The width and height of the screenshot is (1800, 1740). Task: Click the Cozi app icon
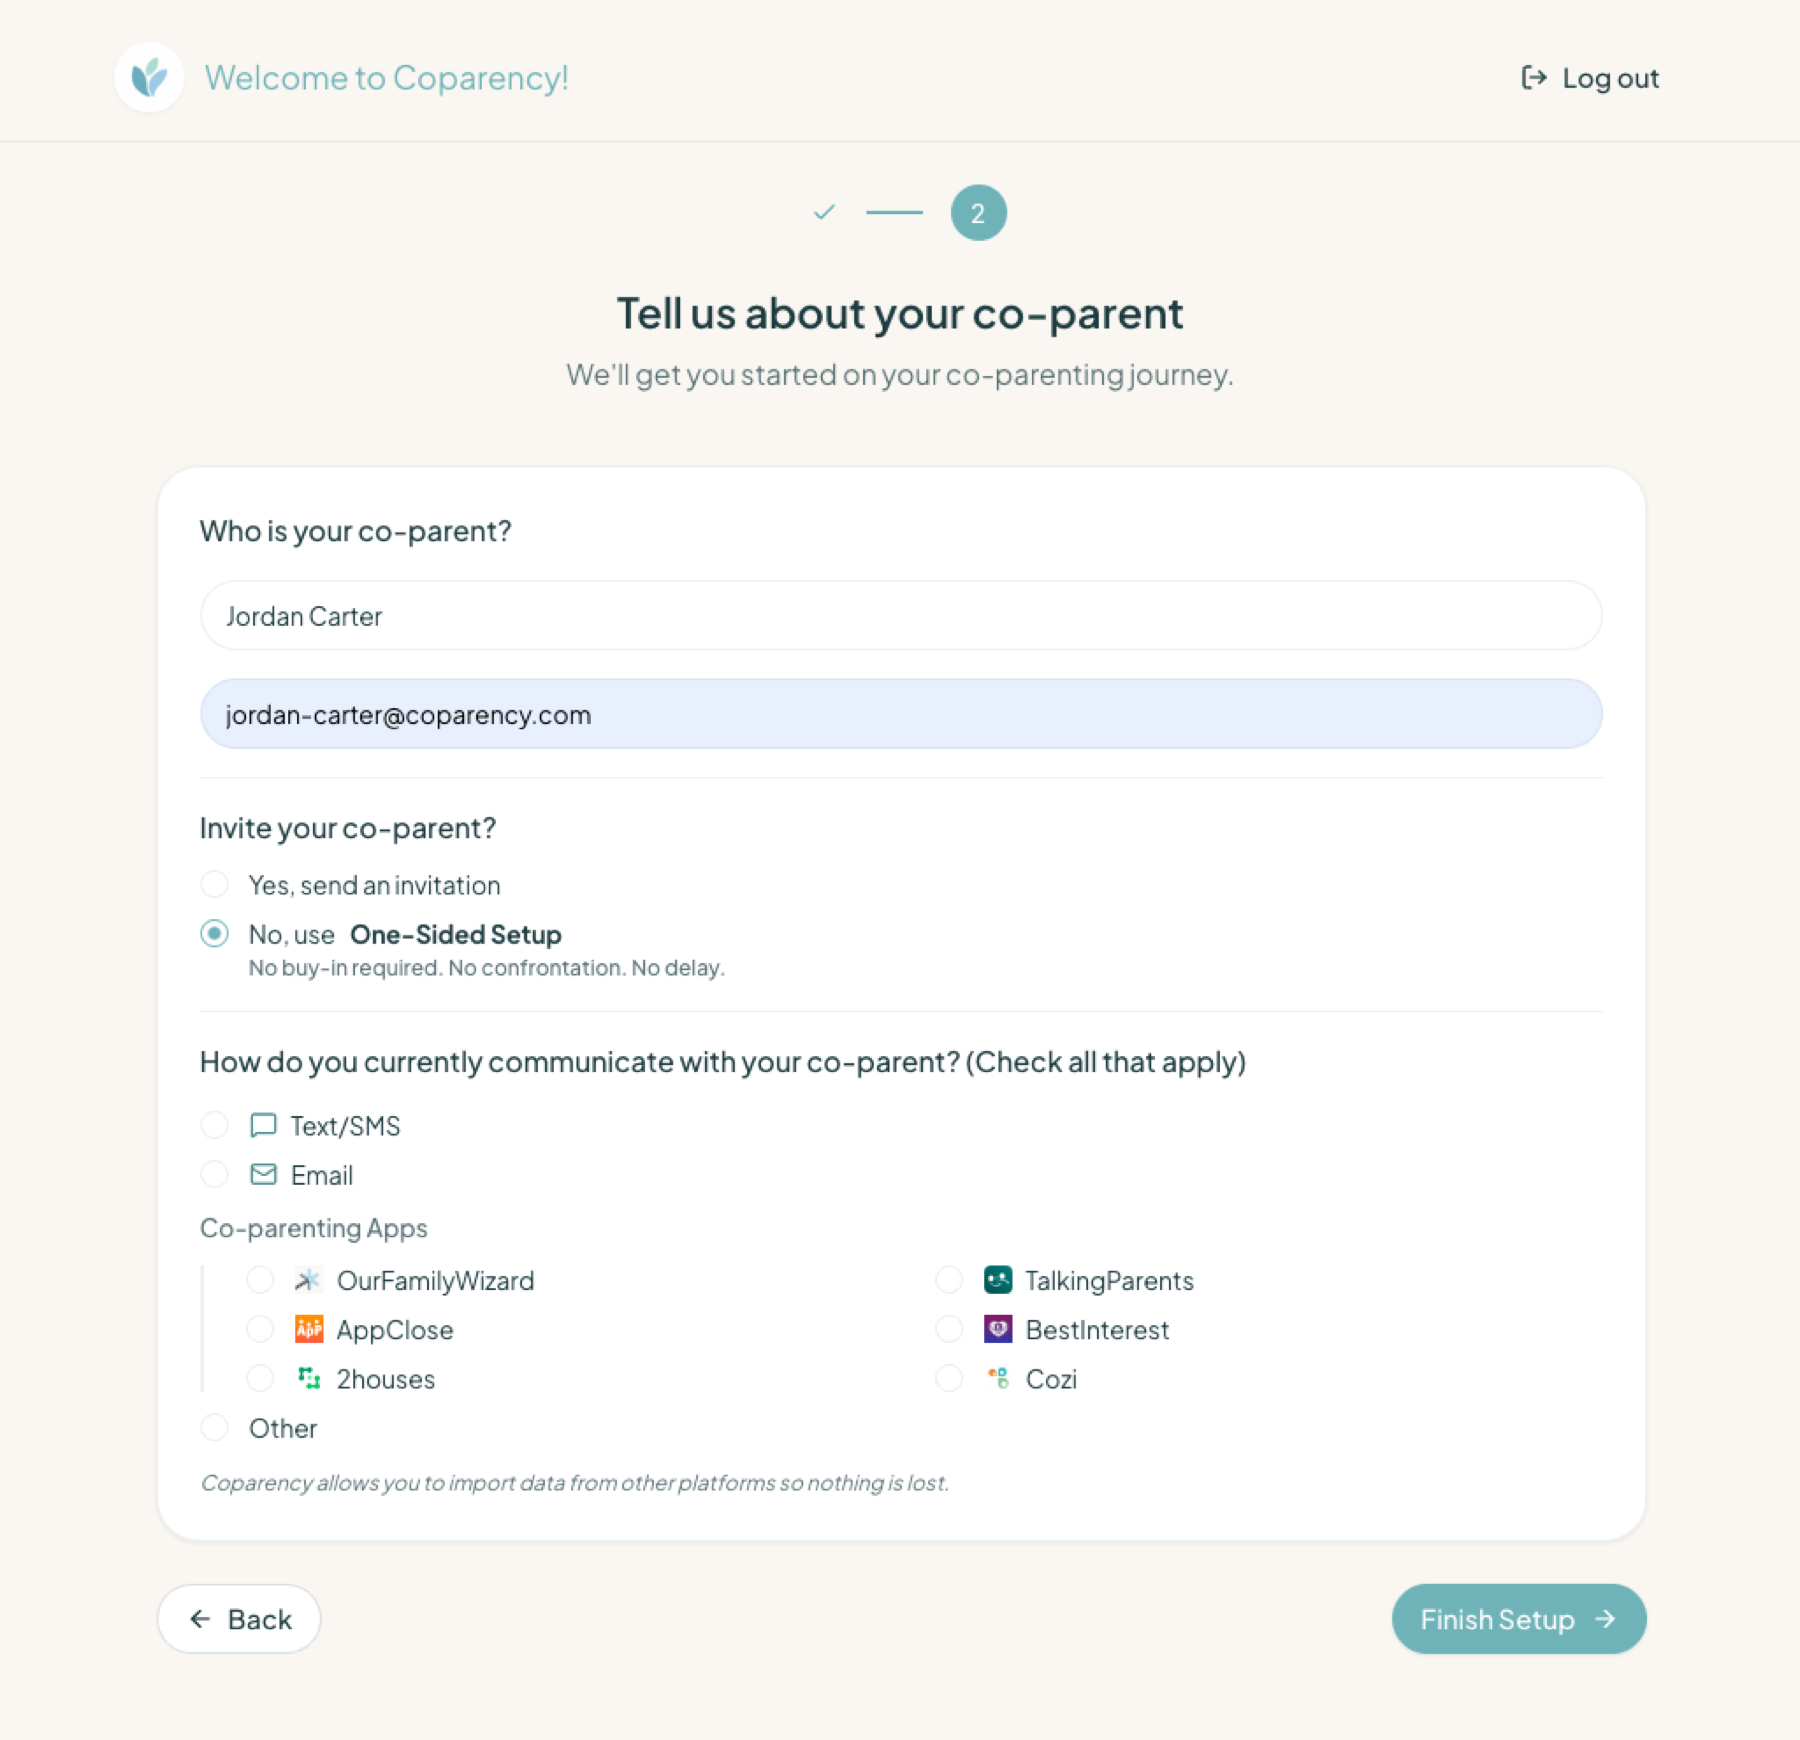pos(997,1378)
